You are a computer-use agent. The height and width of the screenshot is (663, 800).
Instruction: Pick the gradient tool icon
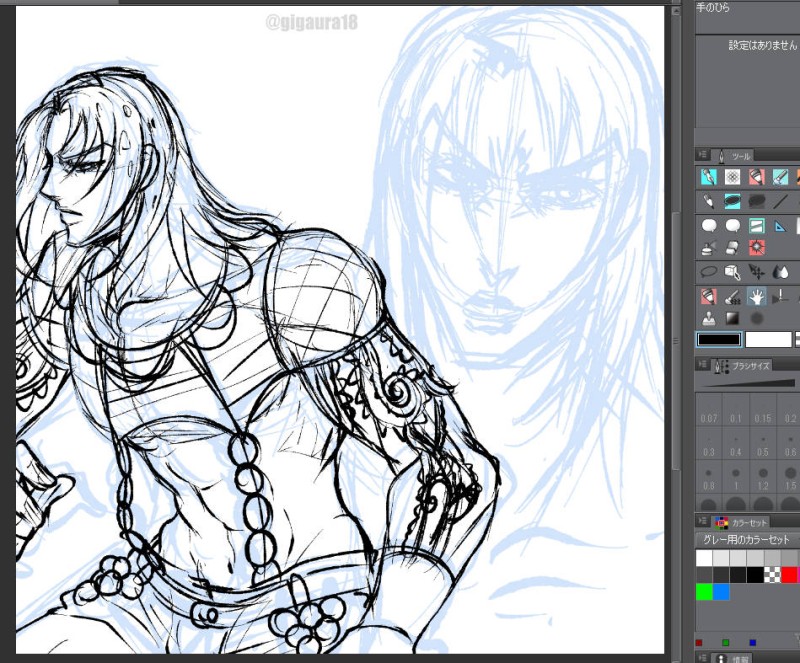(x=733, y=319)
